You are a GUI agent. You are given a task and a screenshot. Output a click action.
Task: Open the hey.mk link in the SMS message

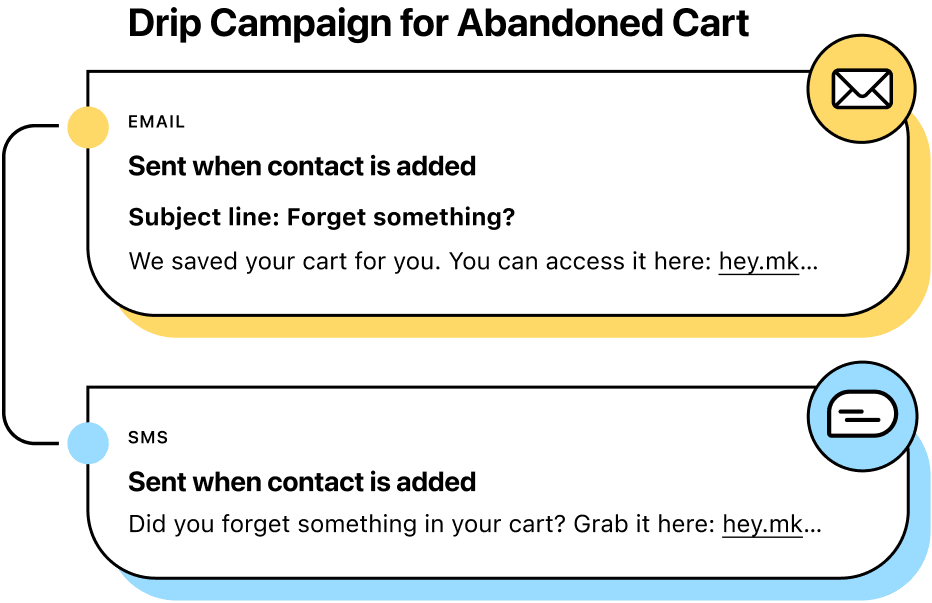click(762, 524)
